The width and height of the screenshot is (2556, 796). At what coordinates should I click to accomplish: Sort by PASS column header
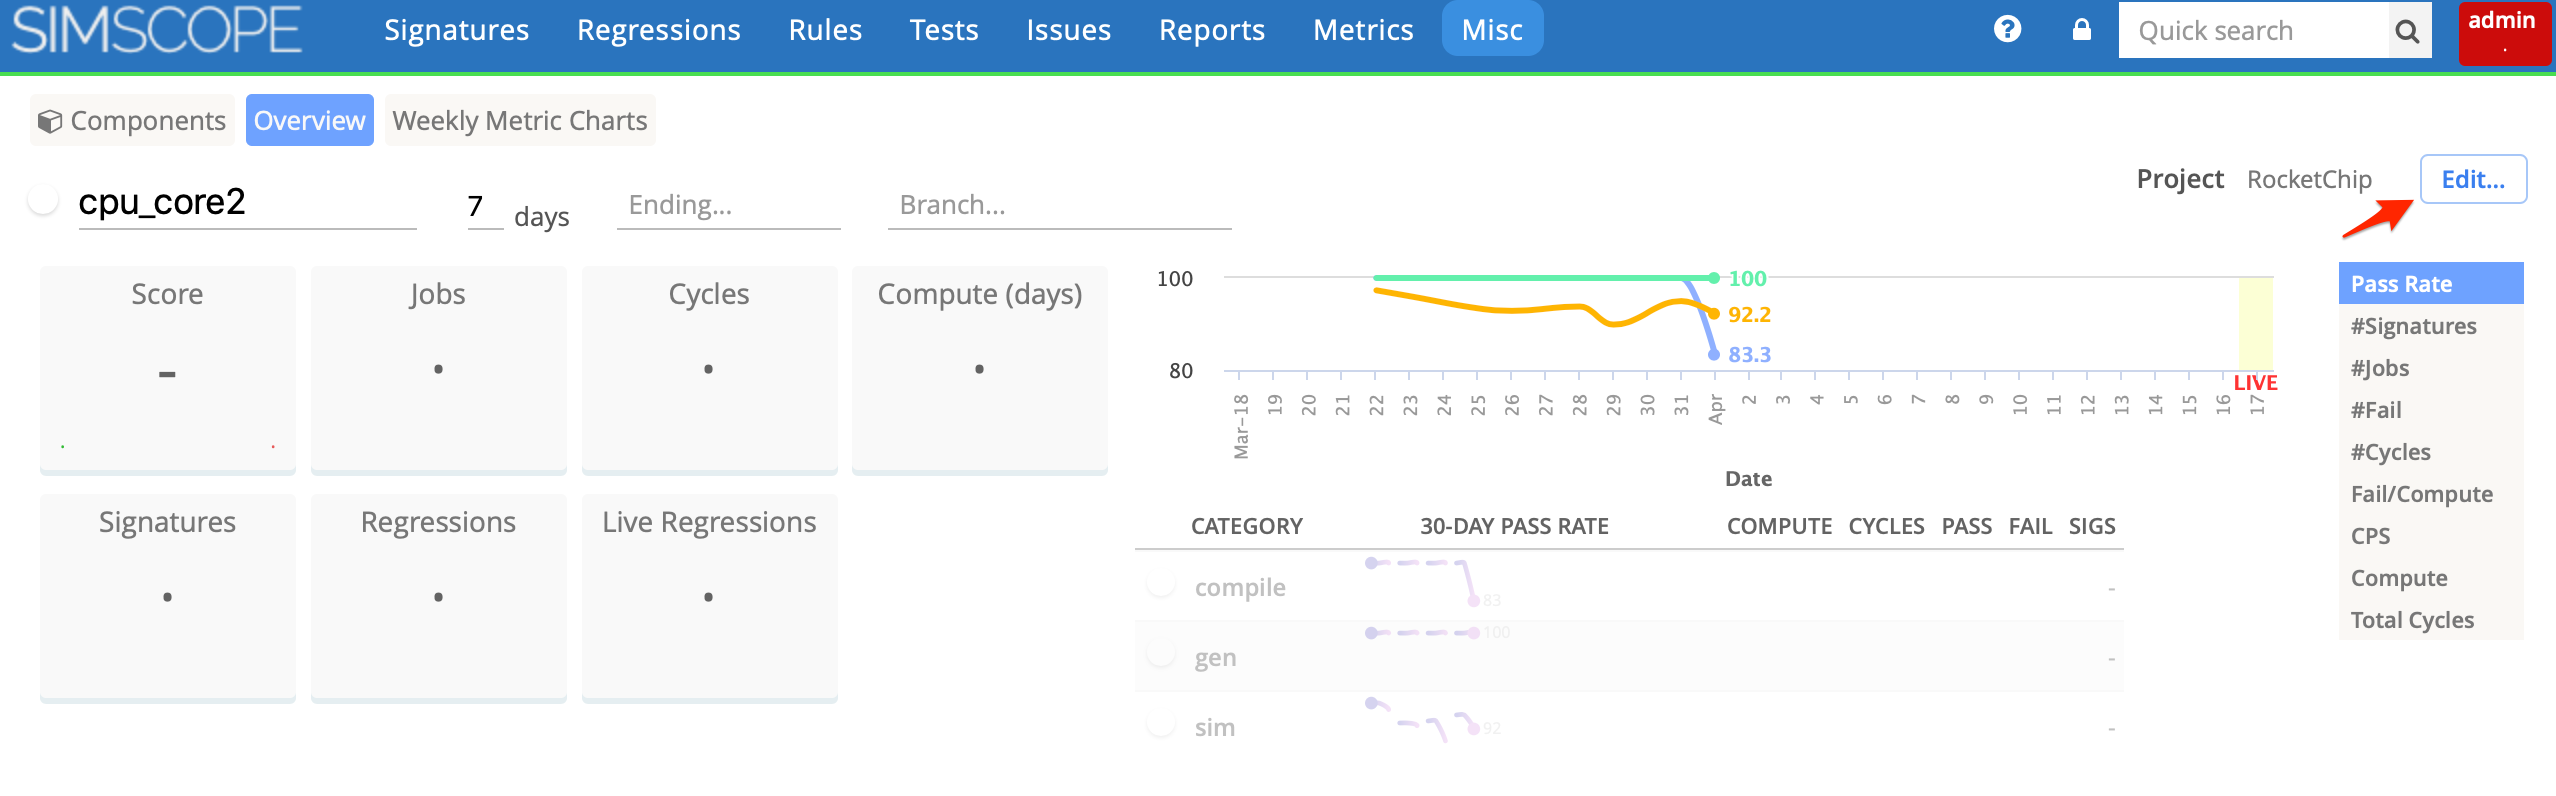(x=1966, y=526)
